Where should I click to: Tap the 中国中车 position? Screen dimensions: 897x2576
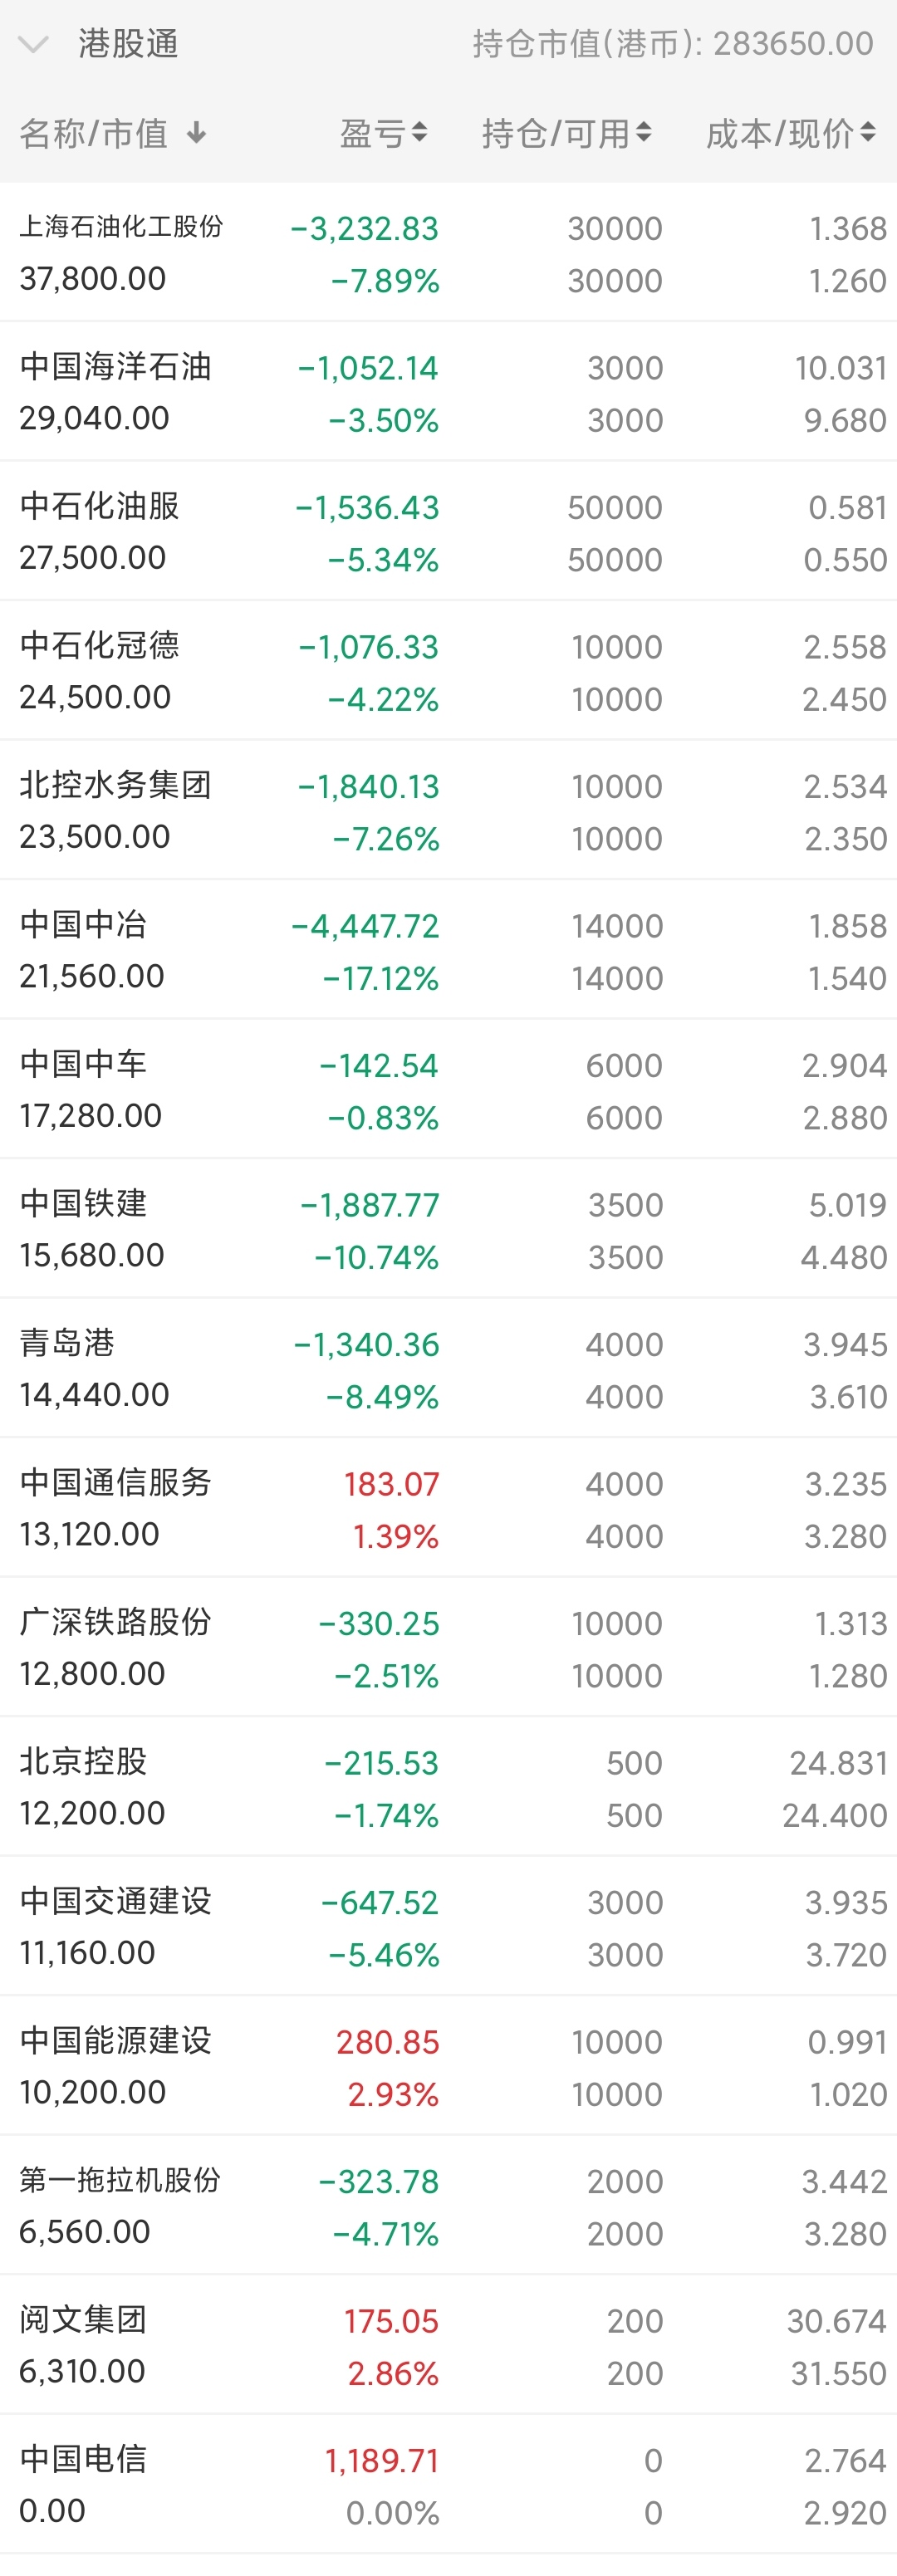pyautogui.click(x=448, y=1090)
